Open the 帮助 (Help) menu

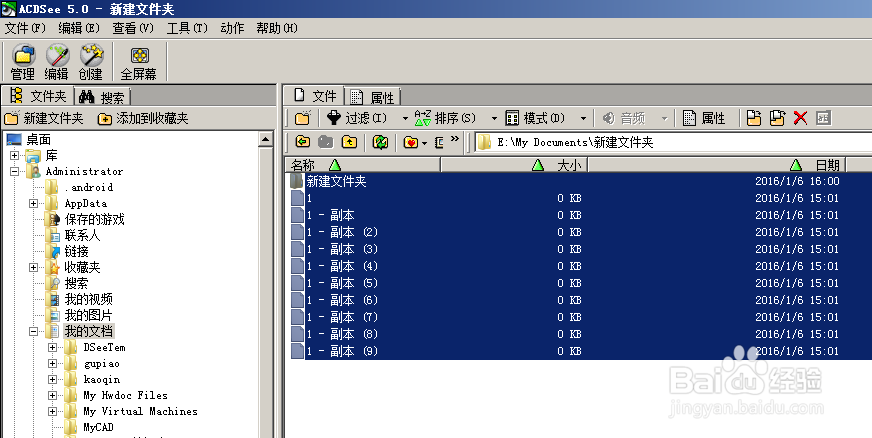tap(277, 28)
